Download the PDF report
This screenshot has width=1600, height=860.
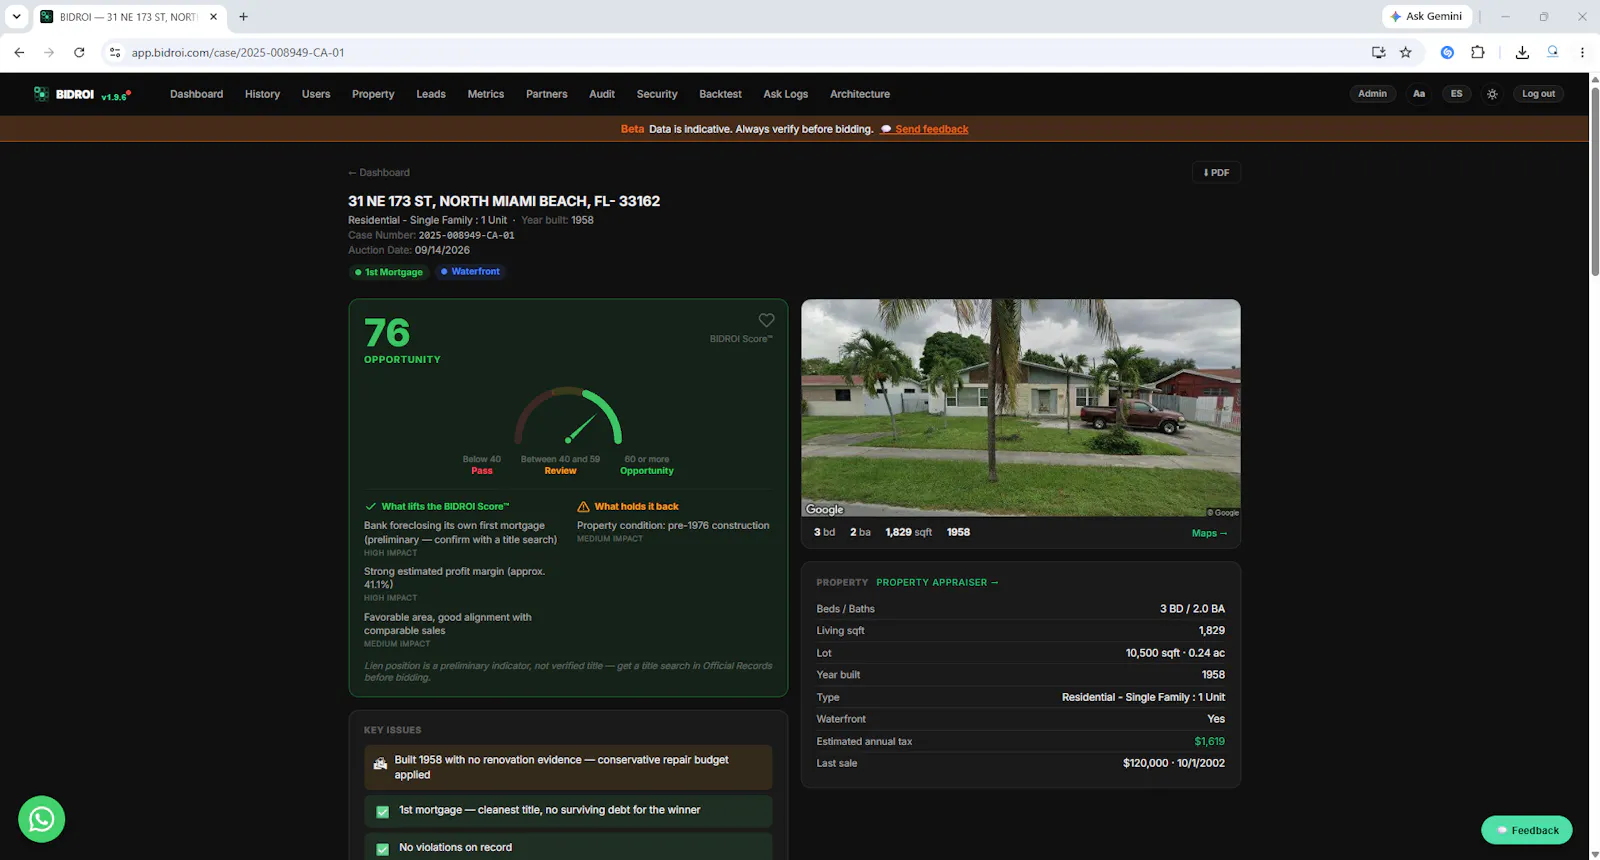pyautogui.click(x=1216, y=172)
